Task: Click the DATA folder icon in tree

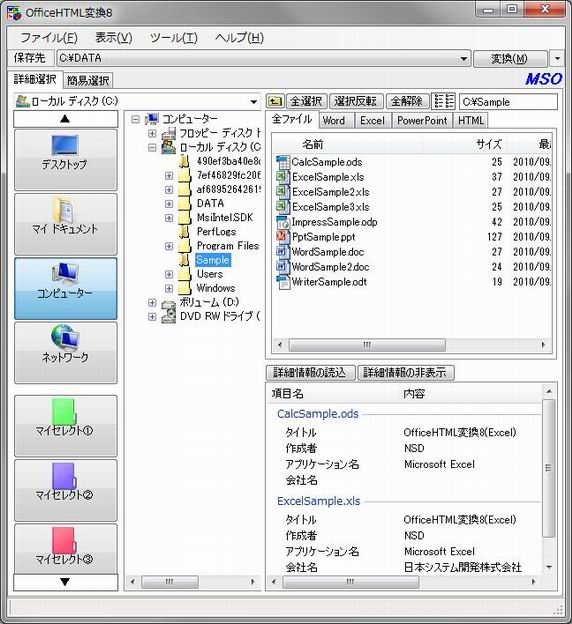Action: point(184,203)
